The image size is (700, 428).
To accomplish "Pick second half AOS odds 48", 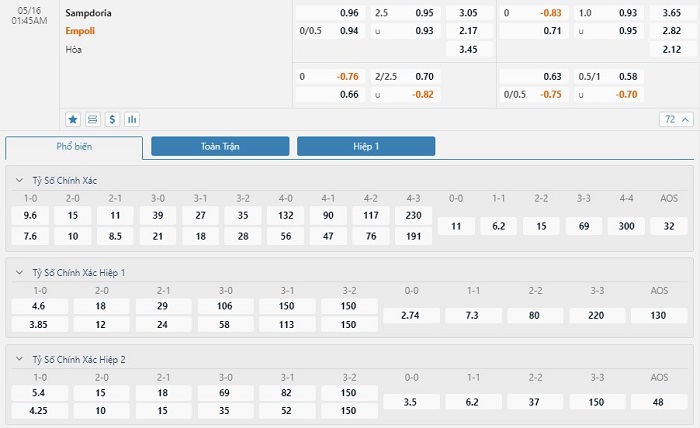I will [658, 402].
